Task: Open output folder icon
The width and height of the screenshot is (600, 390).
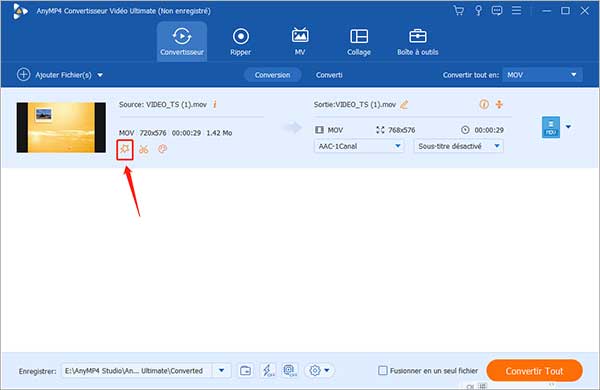Action: pyautogui.click(x=245, y=370)
